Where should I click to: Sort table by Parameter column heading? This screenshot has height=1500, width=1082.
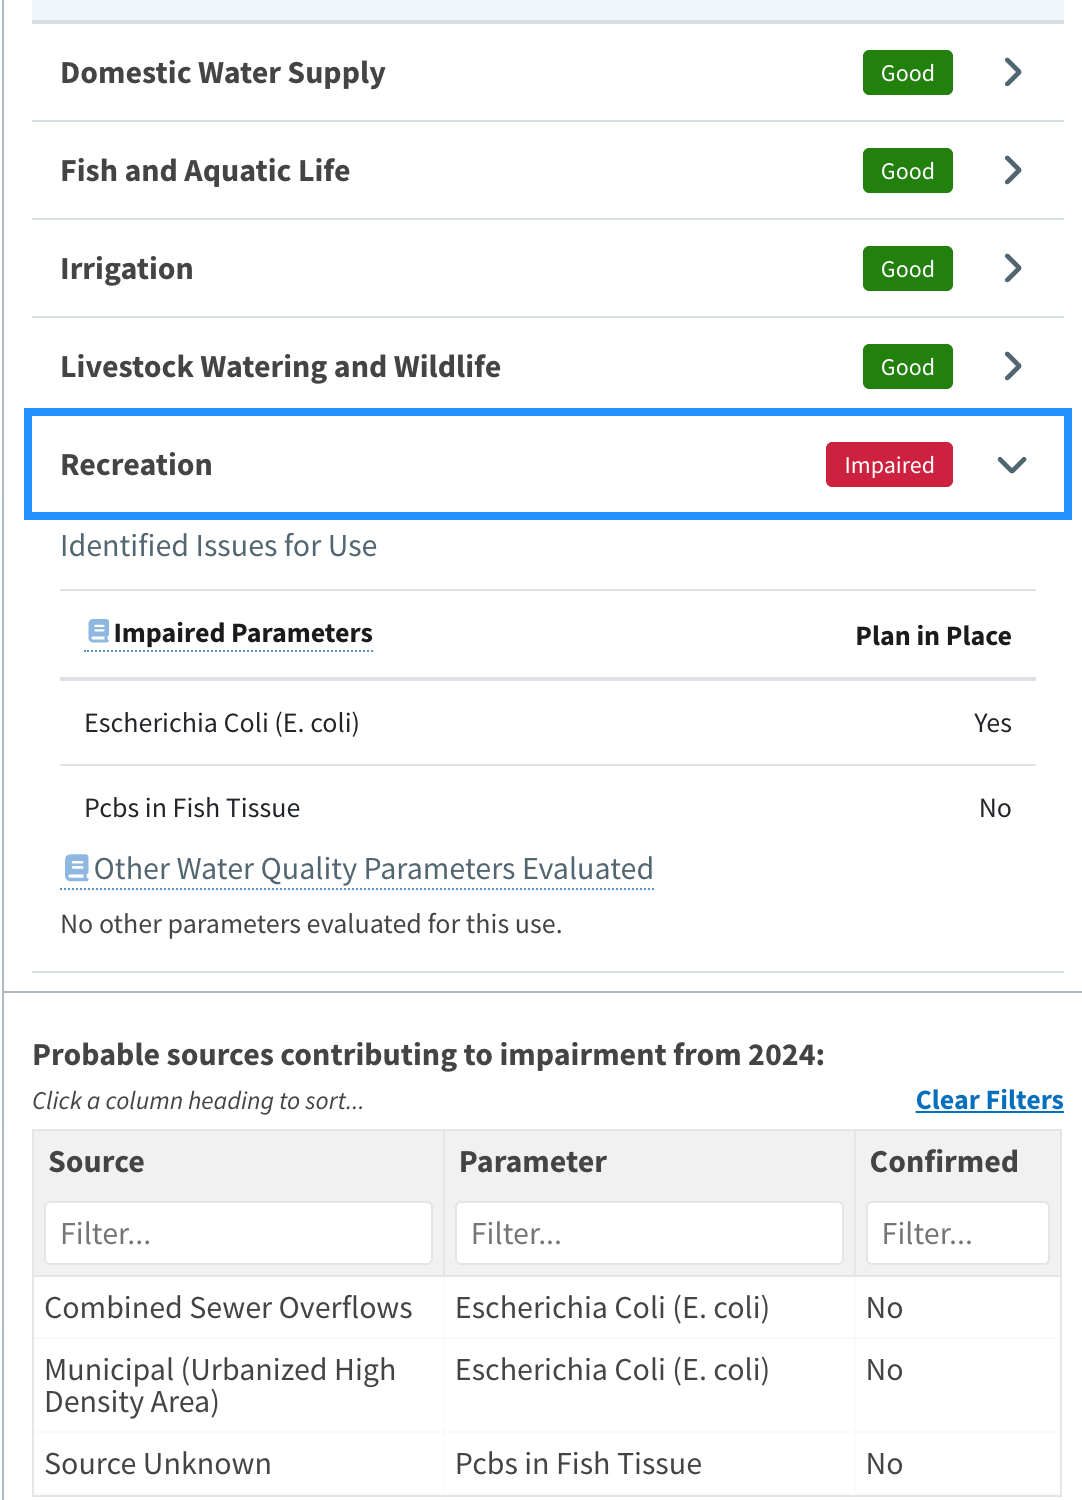tap(532, 1161)
